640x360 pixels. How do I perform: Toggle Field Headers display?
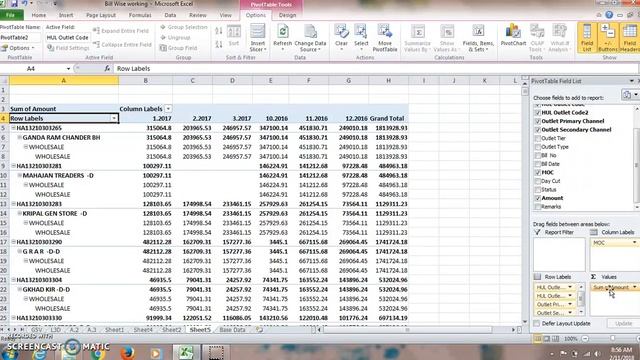[x=629, y=38]
